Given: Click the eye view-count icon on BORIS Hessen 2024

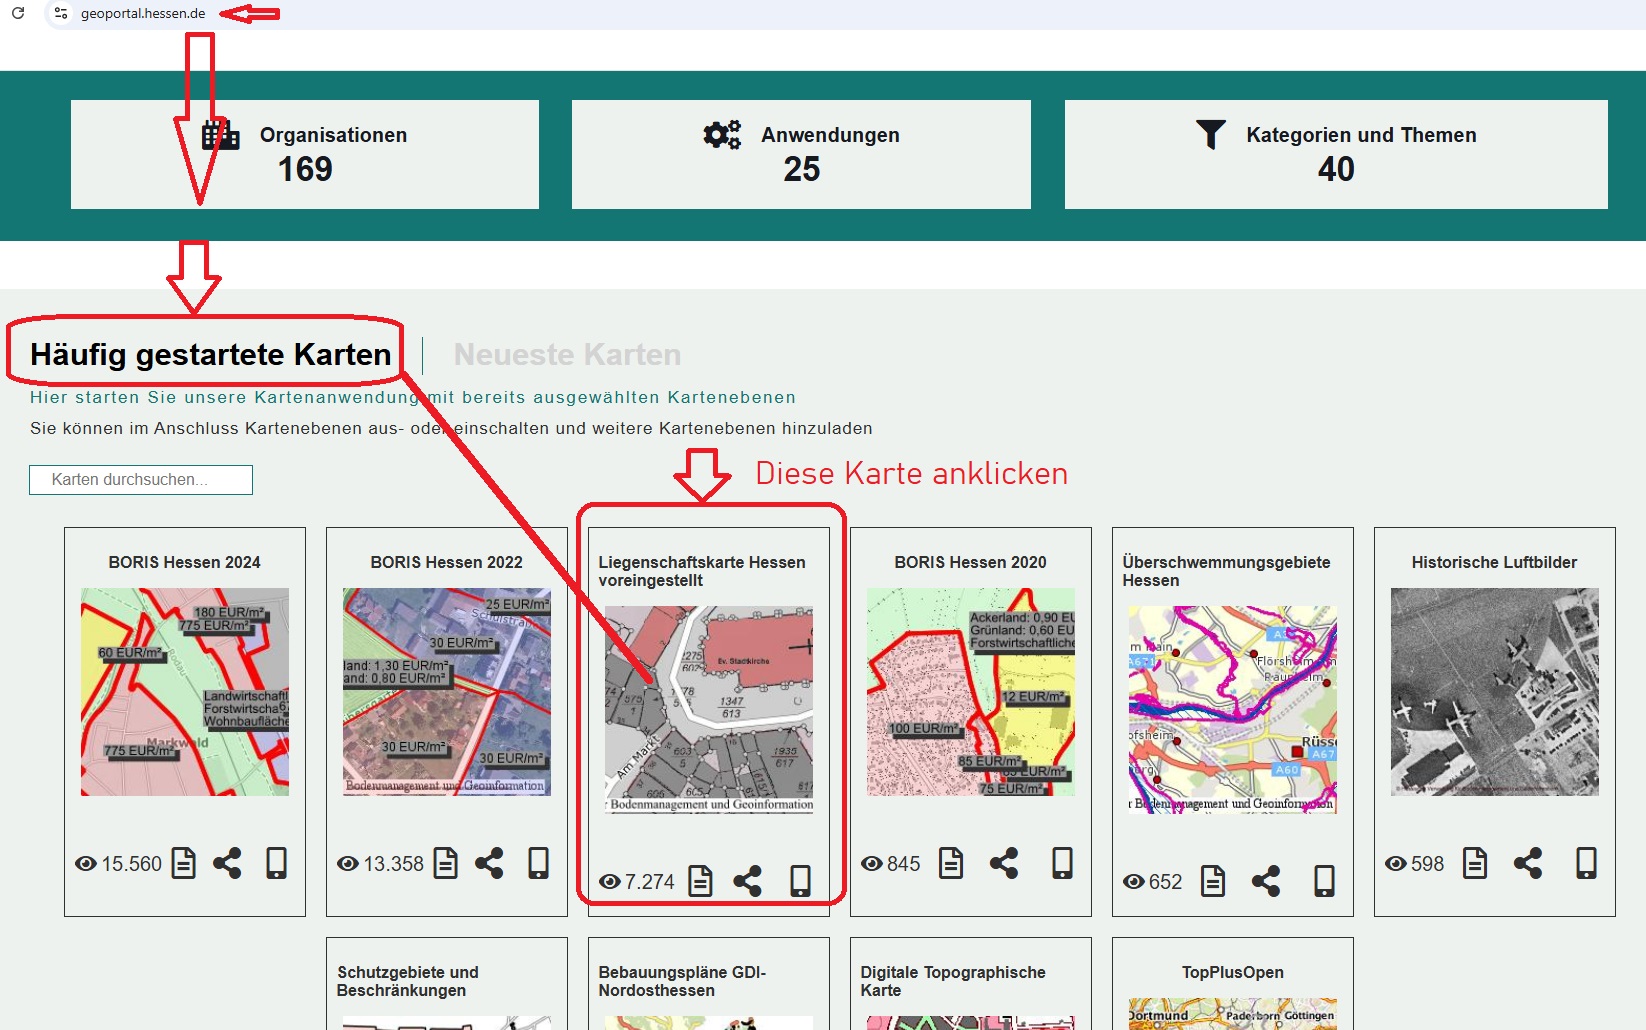Looking at the screenshot, I should [x=86, y=864].
